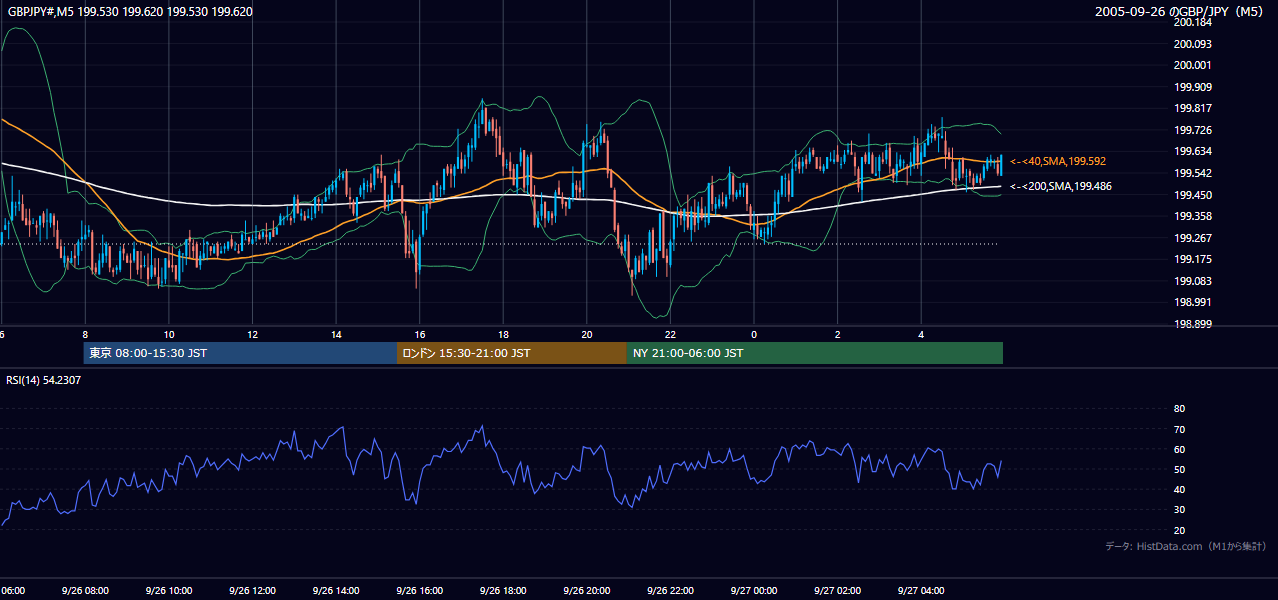Click the 200 SMA 199.486 label
Viewport: 1278px width, 600px height.
click(x=1061, y=186)
